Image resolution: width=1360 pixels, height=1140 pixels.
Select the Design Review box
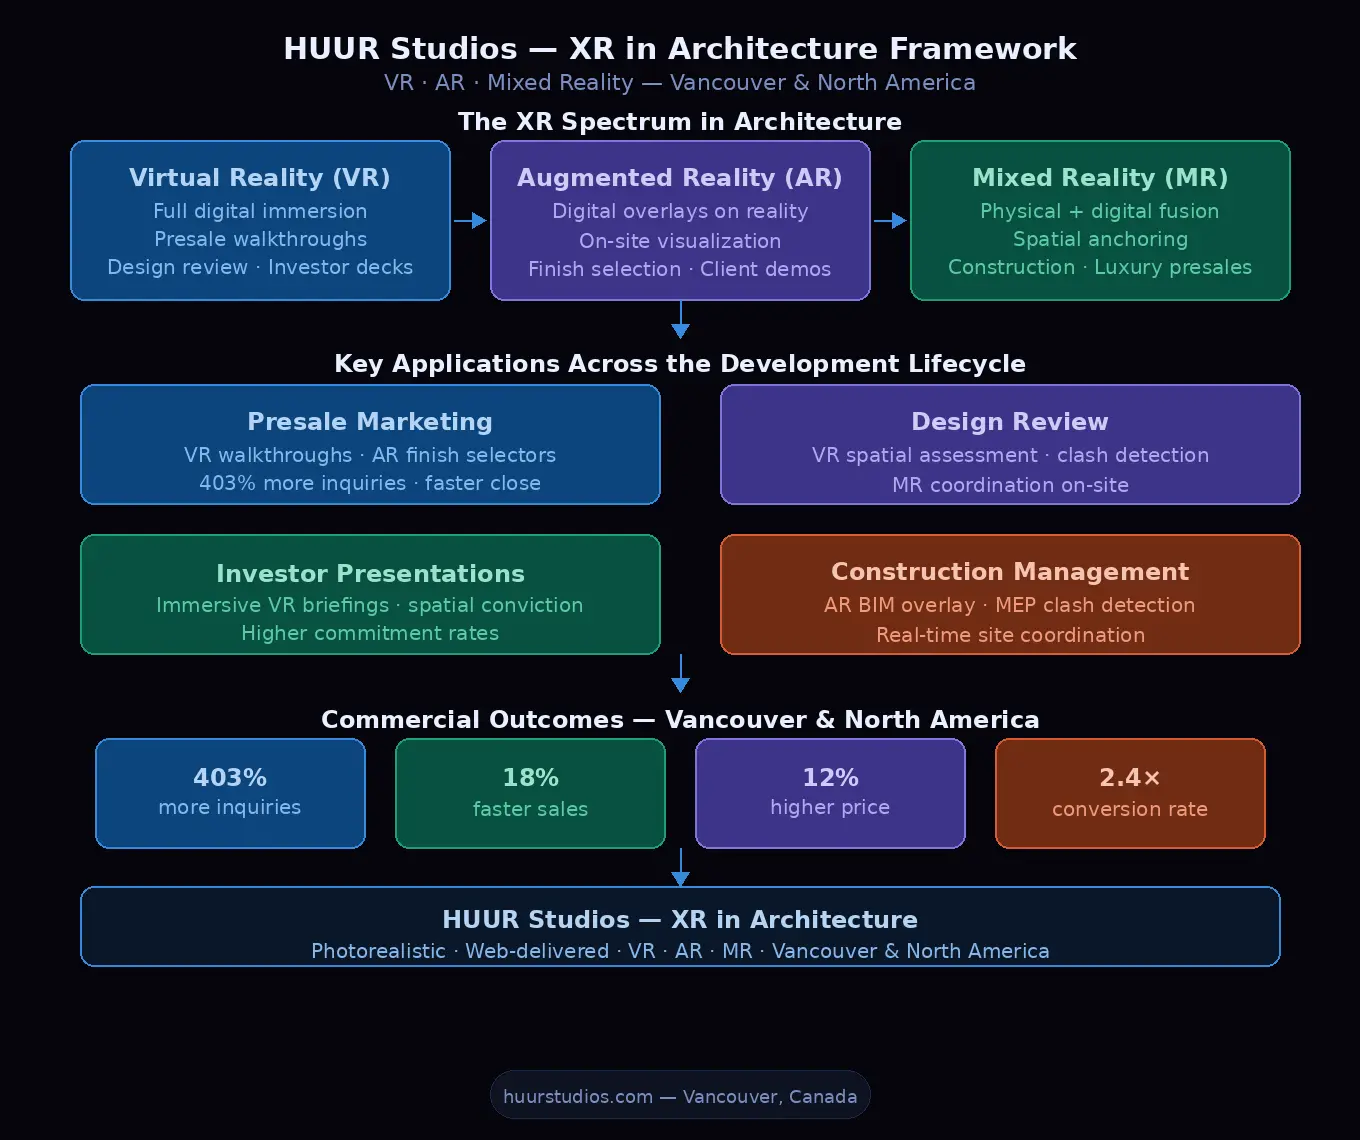point(1010,445)
